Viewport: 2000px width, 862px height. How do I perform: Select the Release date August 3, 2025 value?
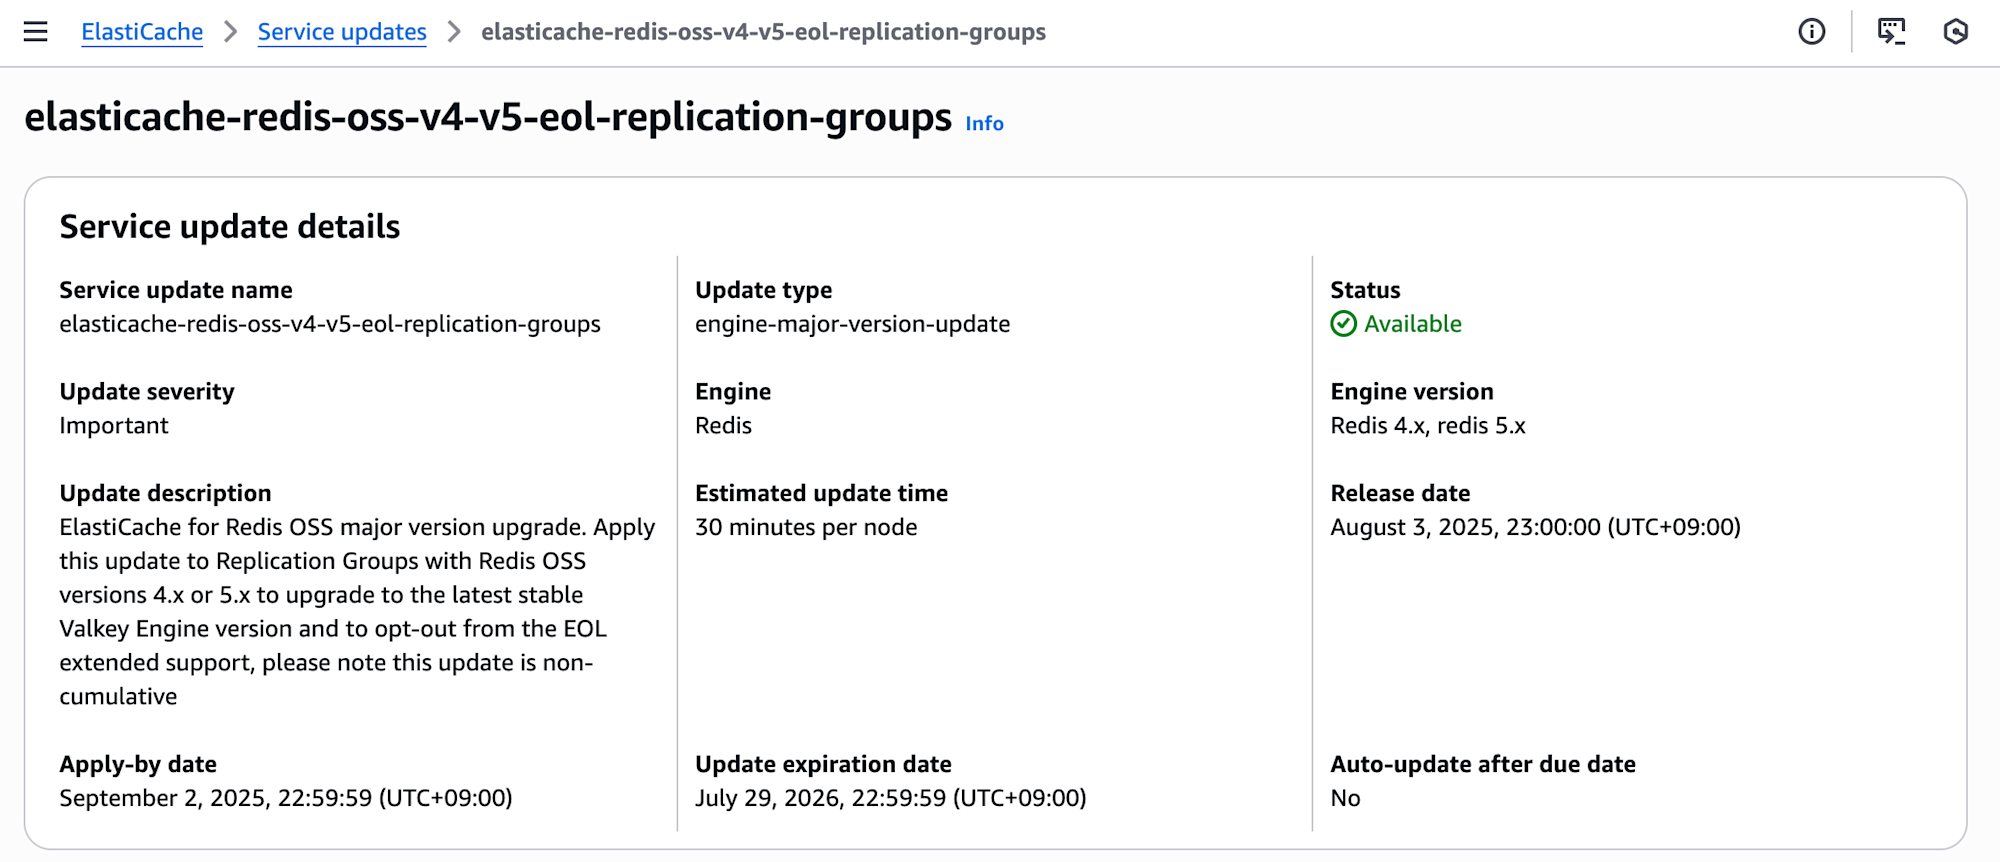tap(1535, 527)
